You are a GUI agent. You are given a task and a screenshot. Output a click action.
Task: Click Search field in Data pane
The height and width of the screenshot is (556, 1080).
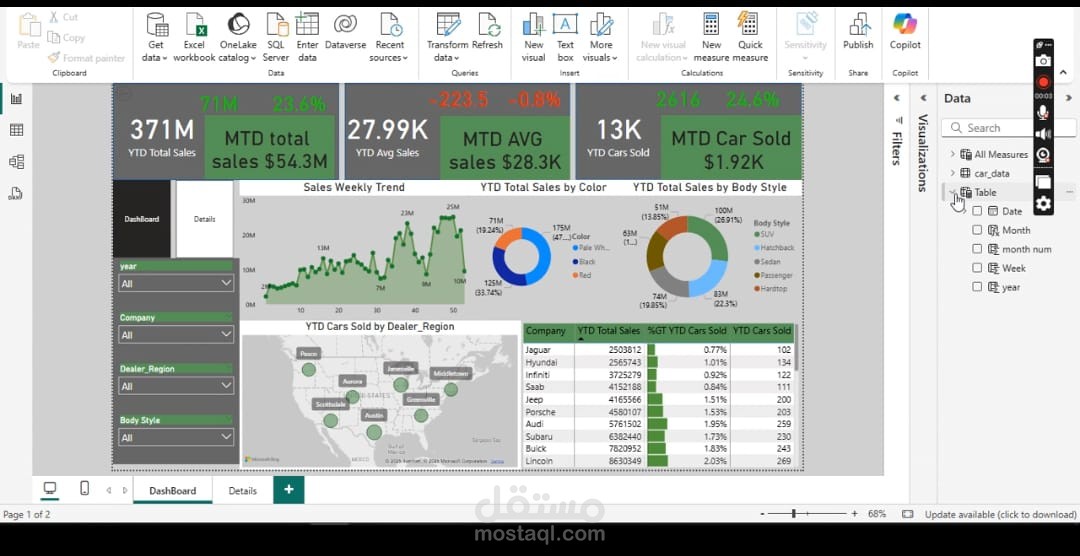coord(1008,127)
